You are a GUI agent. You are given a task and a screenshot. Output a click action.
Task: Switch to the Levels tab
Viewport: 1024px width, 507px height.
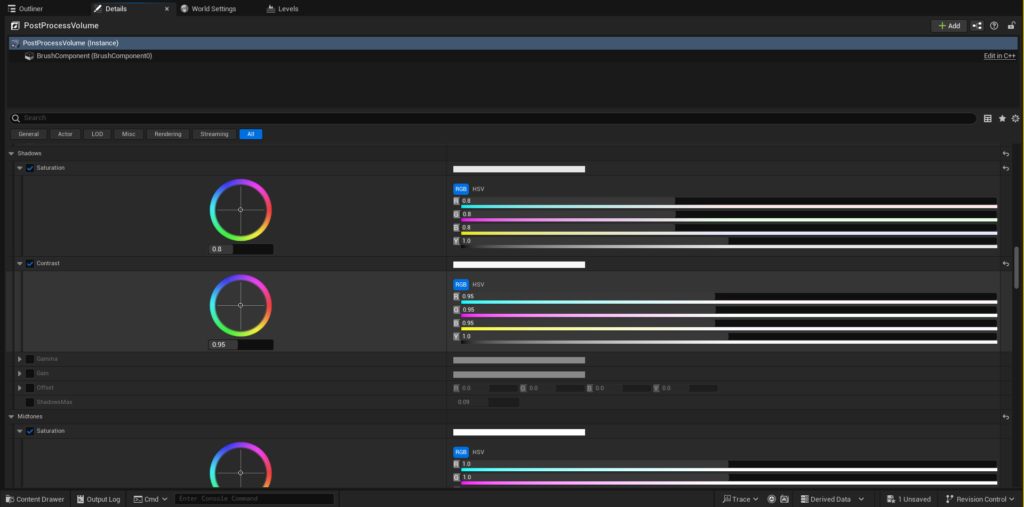point(283,8)
